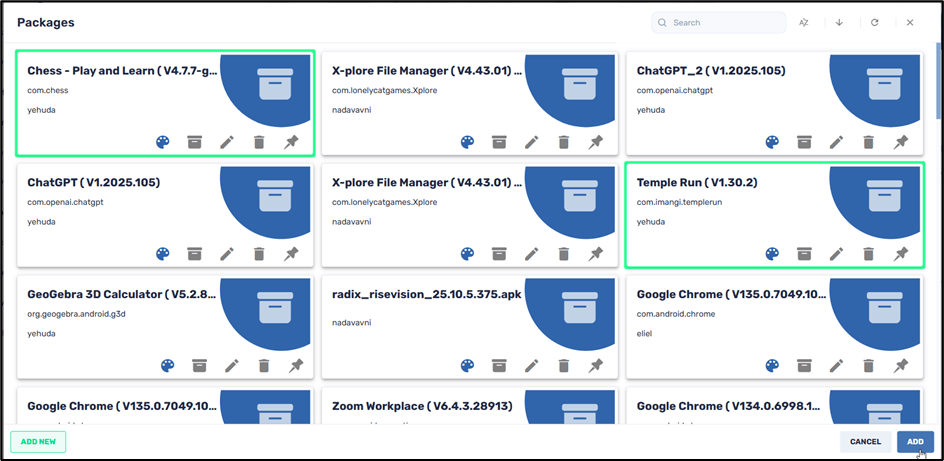Toggle alphabetical sort in the header
Screen dimensions: 944x461
pyautogui.click(x=804, y=22)
